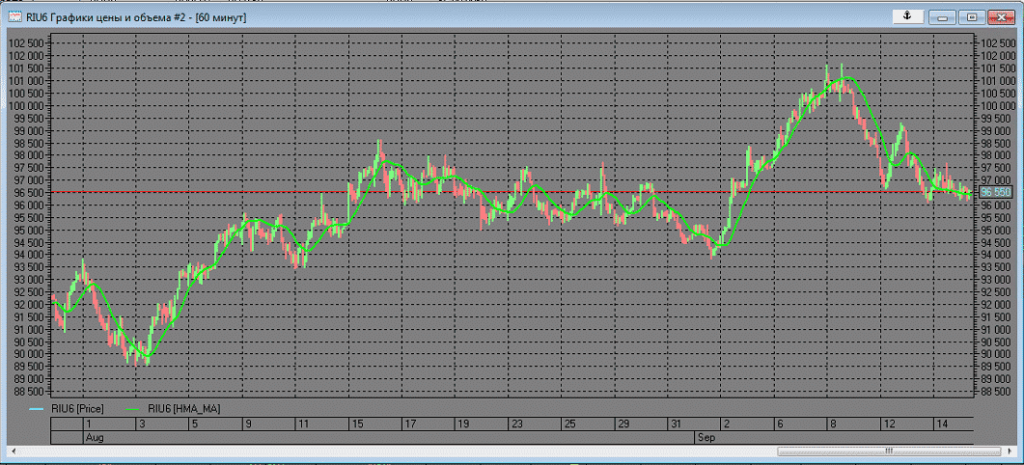The width and height of the screenshot is (1024, 465).
Task: Minimize the RIU6 chart window
Action: (x=942, y=17)
